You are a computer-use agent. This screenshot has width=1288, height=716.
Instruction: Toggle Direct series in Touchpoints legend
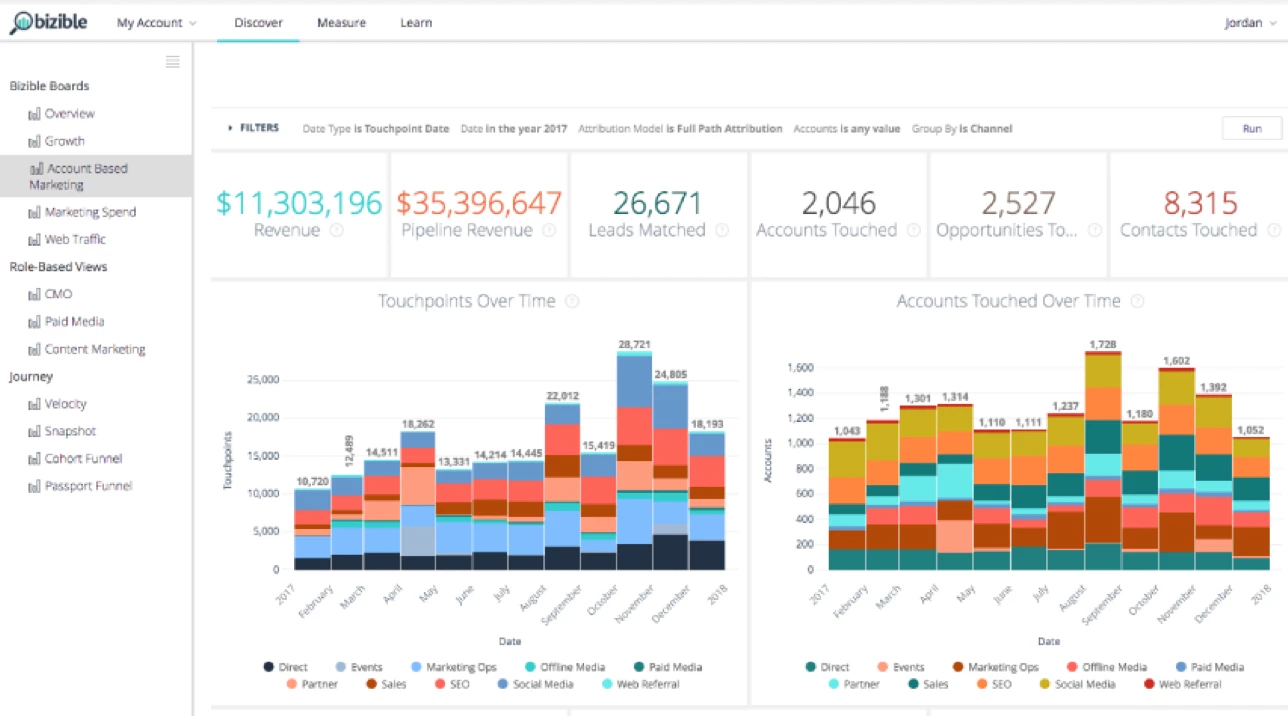click(285, 667)
